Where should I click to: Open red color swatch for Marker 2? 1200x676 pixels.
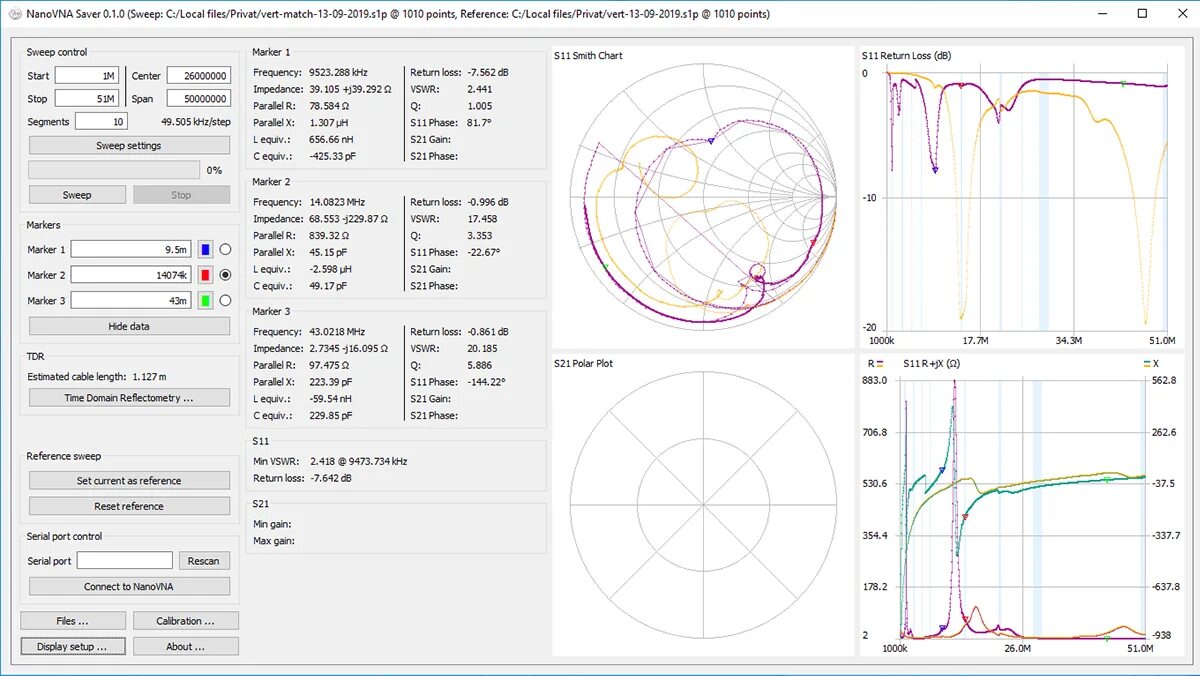point(205,274)
